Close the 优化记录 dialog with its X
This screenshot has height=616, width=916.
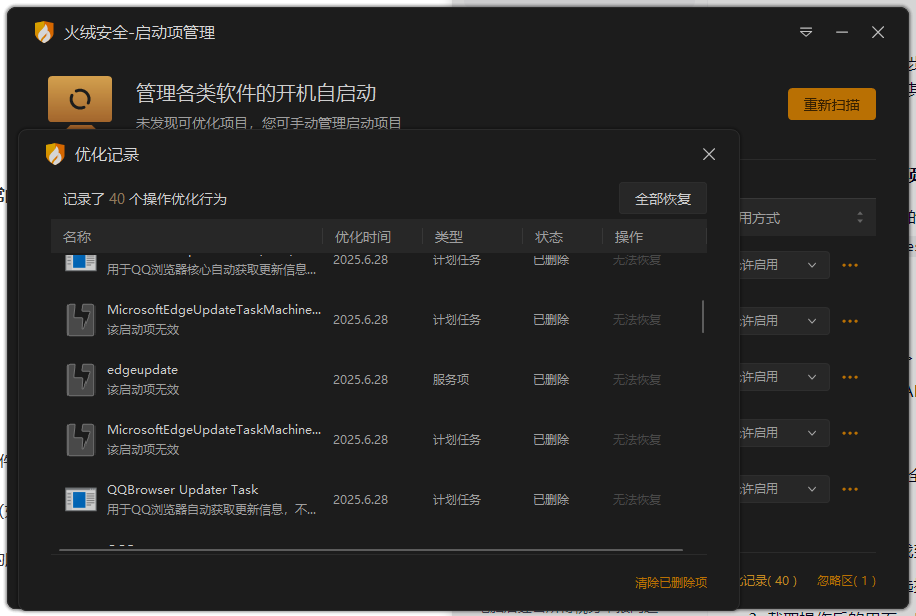[x=709, y=154]
